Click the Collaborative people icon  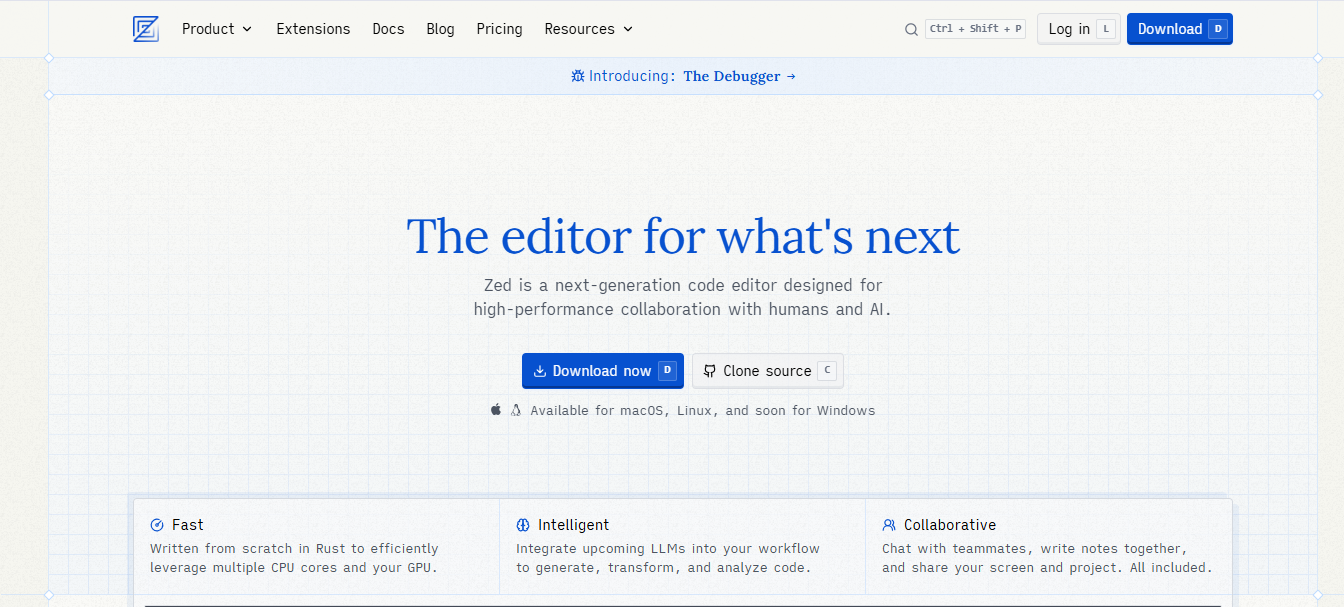tap(889, 525)
